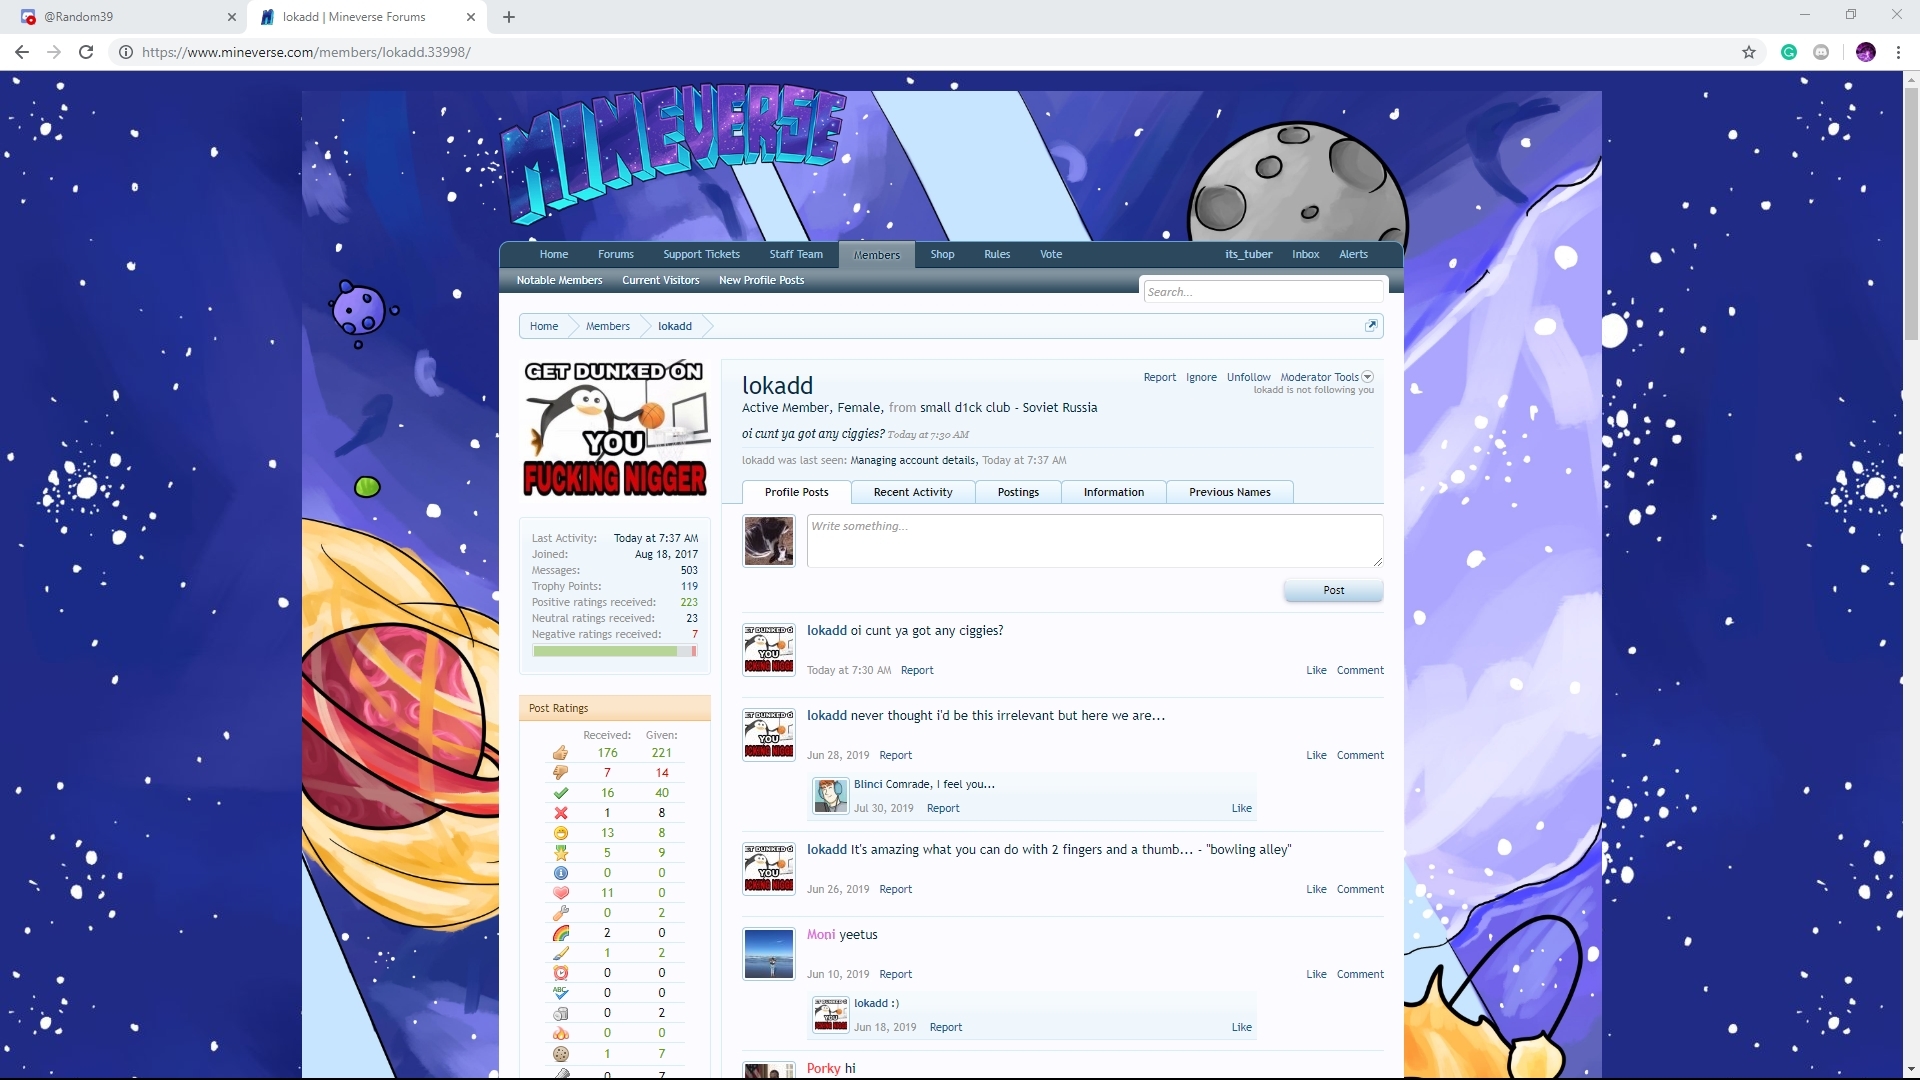Image resolution: width=1920 pixels, height=1080 pixels.
Task: Switch to the Recent Activity tab
Action: coord(912,492)
